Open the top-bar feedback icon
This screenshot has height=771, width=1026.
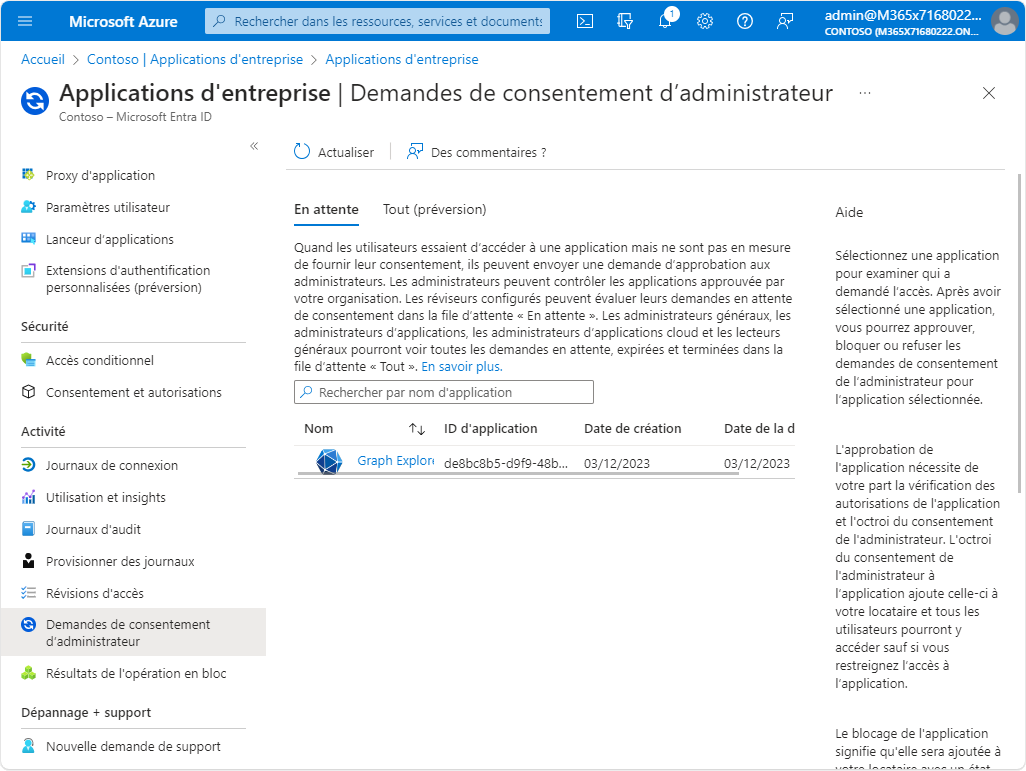(x=785, y=21)
